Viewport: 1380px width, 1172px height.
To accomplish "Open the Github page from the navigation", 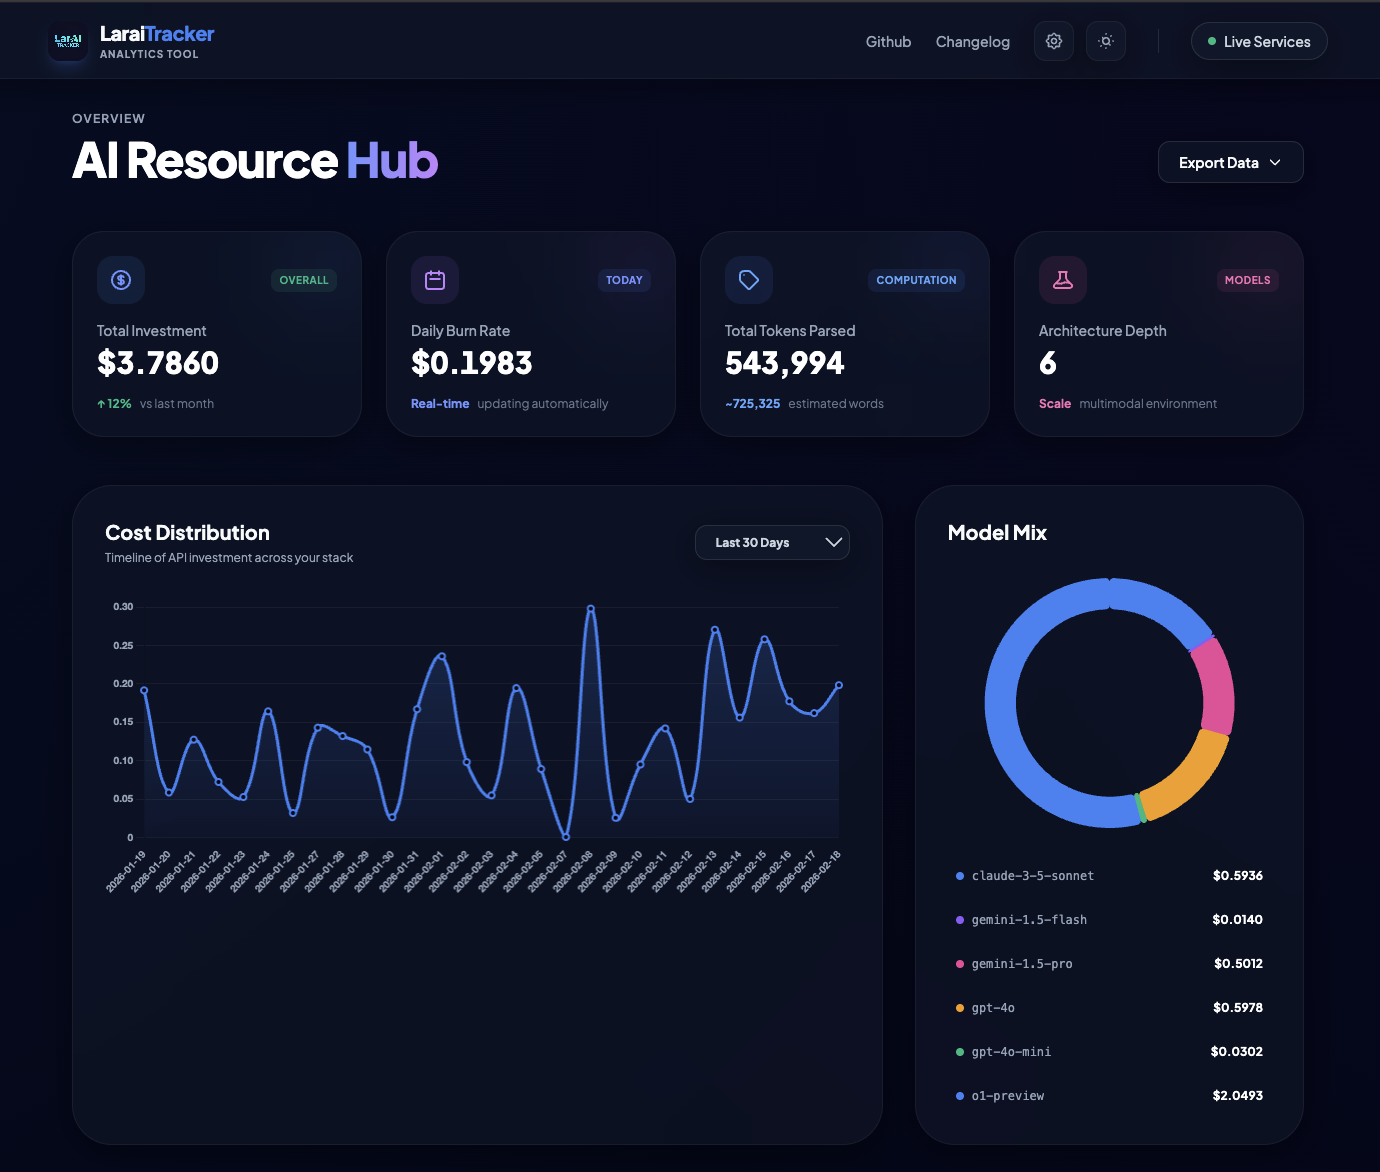I will [888, 41].
